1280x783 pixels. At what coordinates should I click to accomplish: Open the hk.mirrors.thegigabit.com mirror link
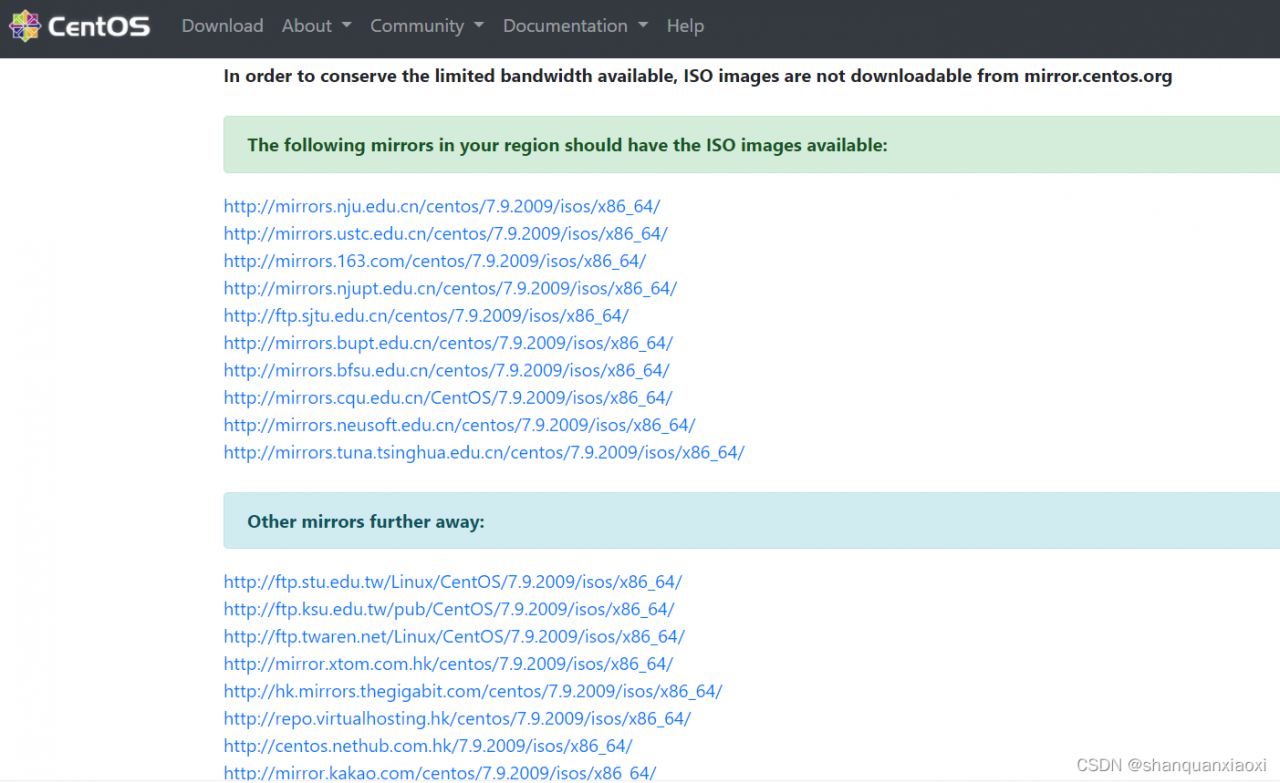[473, 691]
